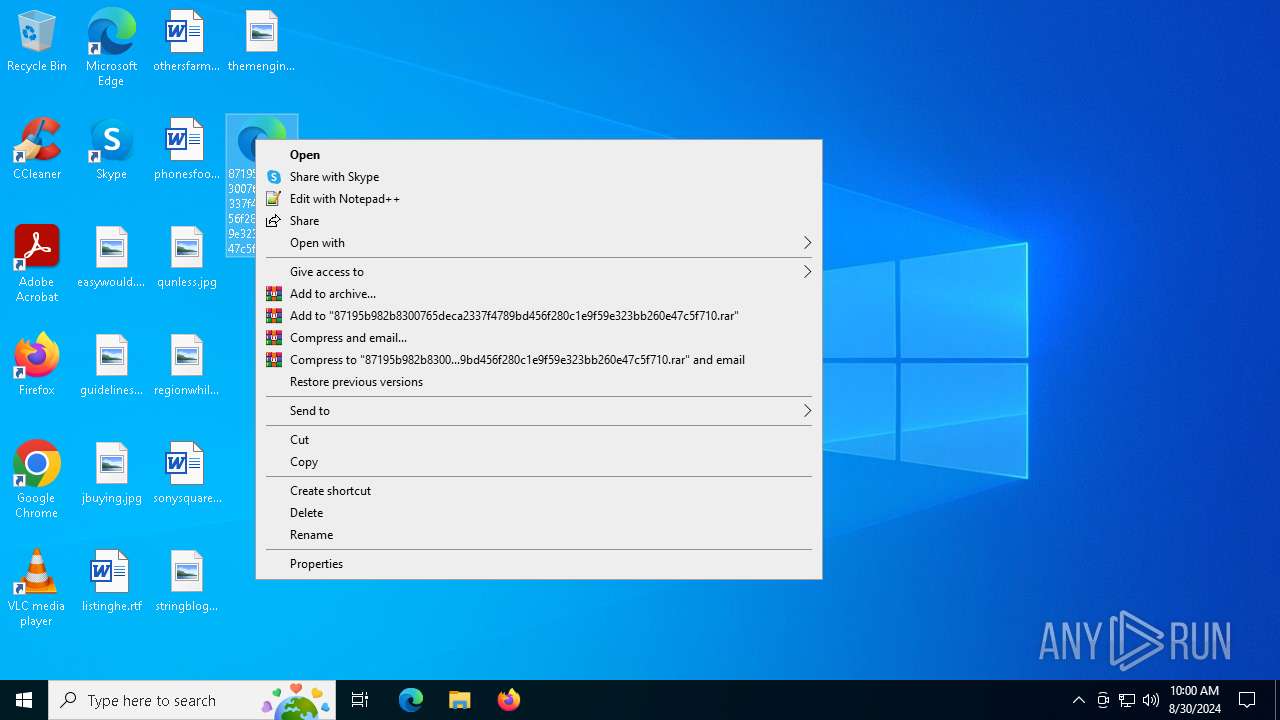This screenshot has height=720, width=1280.
Task: Select the Google Chrome desktop shortcut
Action: pyautogui.click(x=37, y=480)
